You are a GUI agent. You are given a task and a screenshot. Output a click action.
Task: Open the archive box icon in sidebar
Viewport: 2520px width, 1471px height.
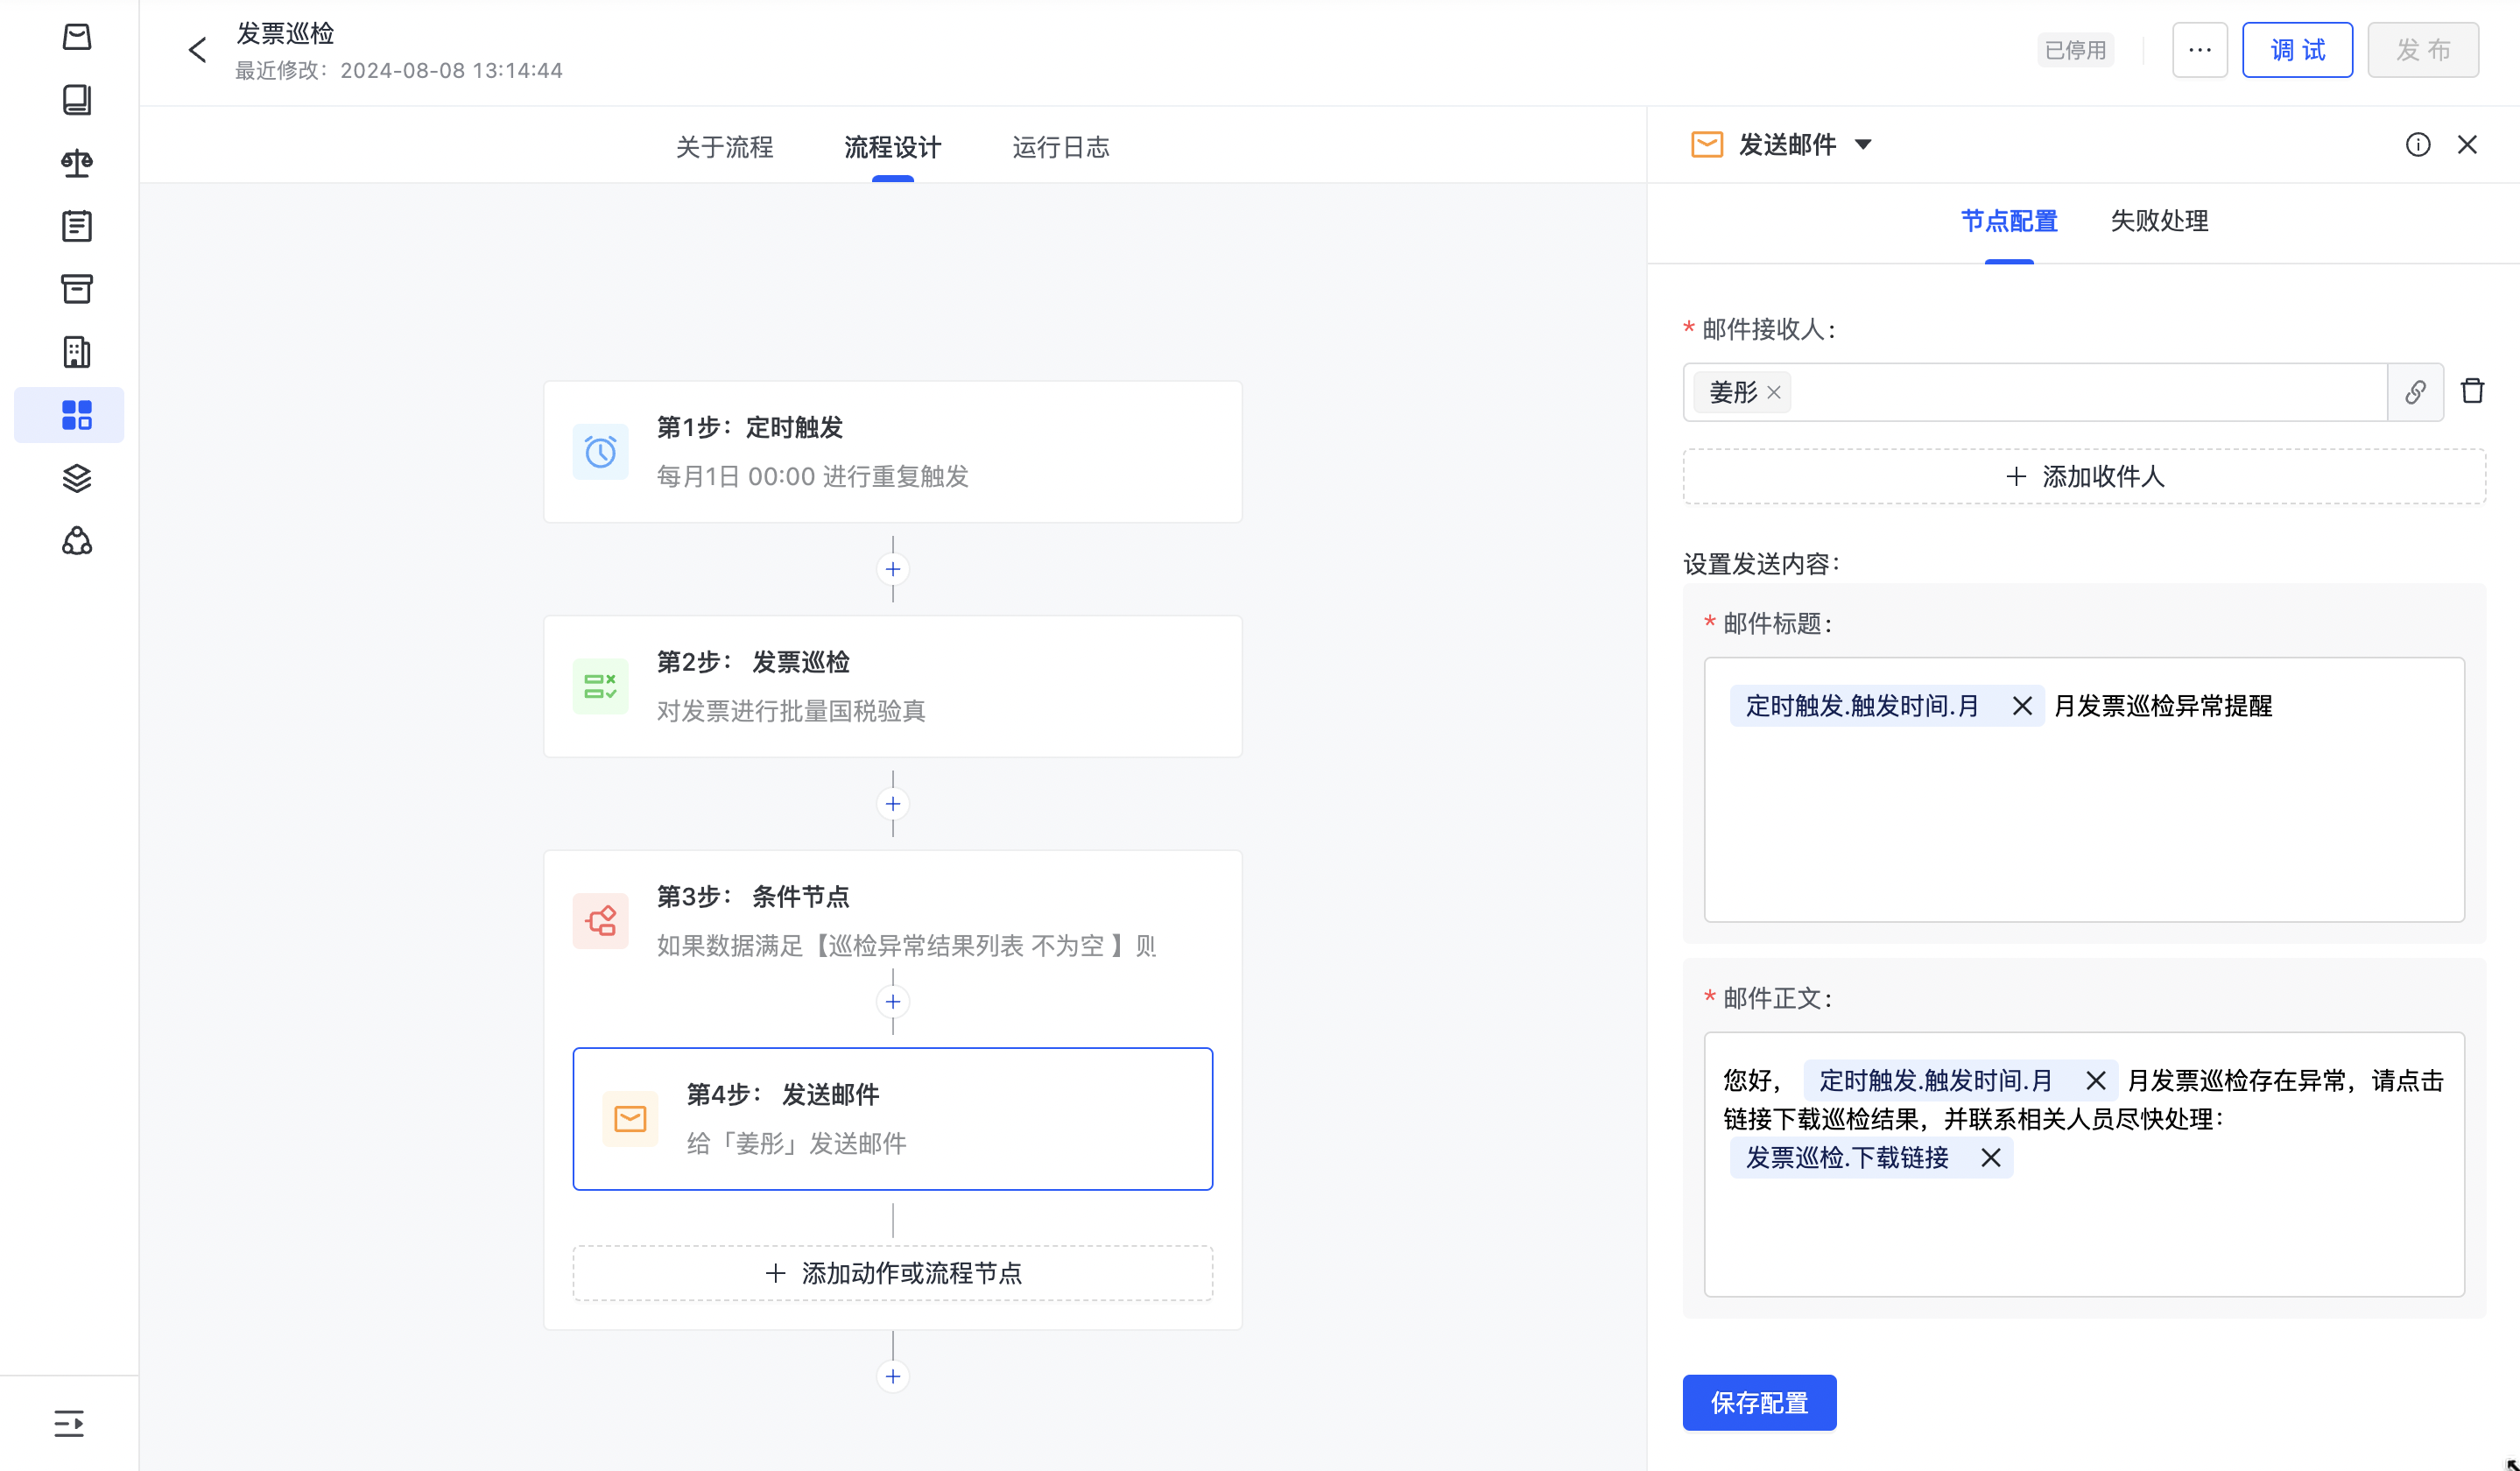(77, 289)
